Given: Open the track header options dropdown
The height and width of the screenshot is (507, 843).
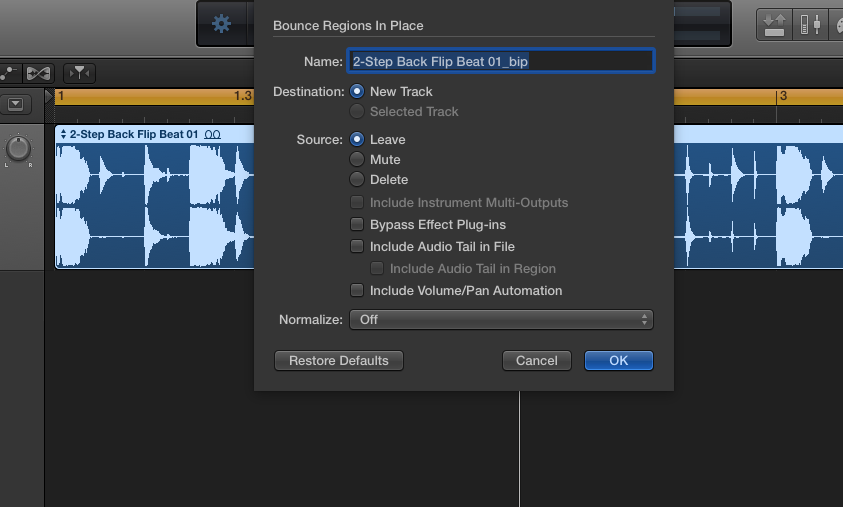Looking at the screenshot, I should point(16,103).
